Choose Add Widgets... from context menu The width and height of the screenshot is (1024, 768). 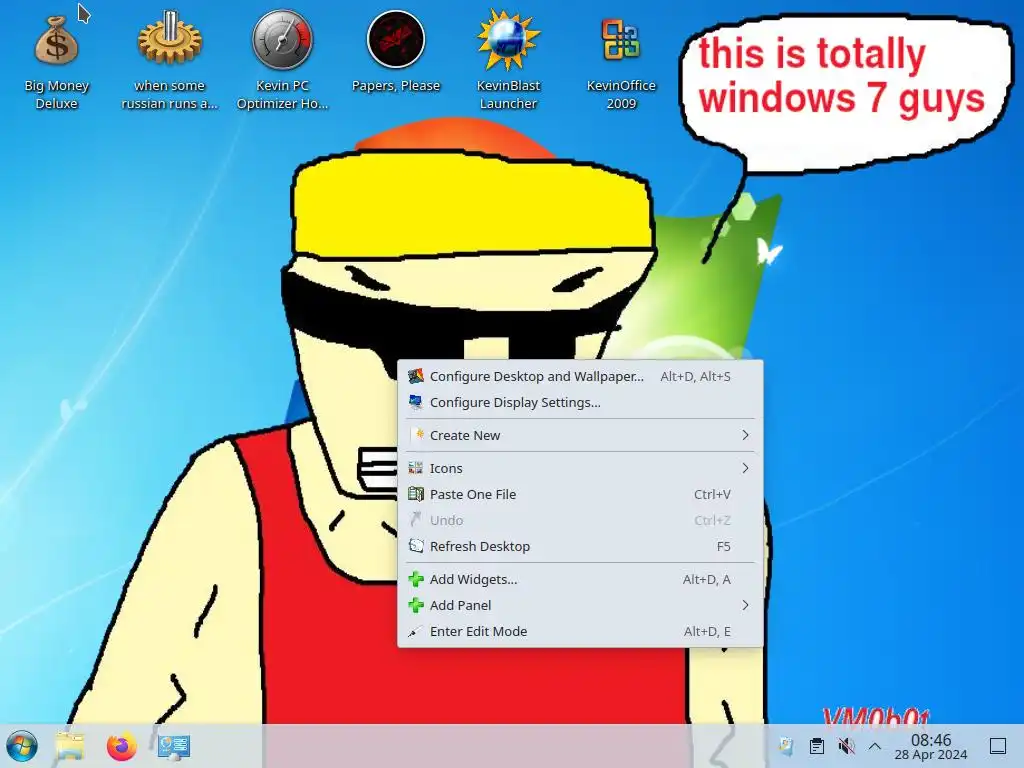click(x=580, y=579)
